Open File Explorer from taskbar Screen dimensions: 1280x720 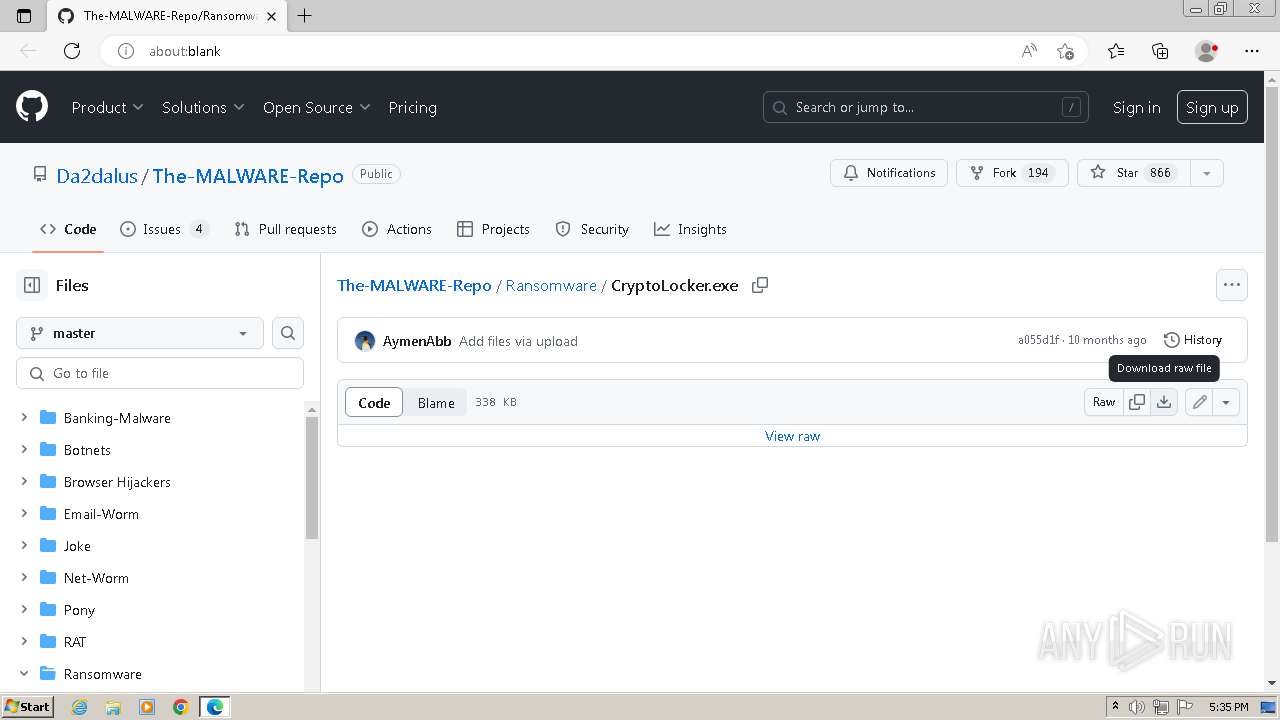click(113, 707)
